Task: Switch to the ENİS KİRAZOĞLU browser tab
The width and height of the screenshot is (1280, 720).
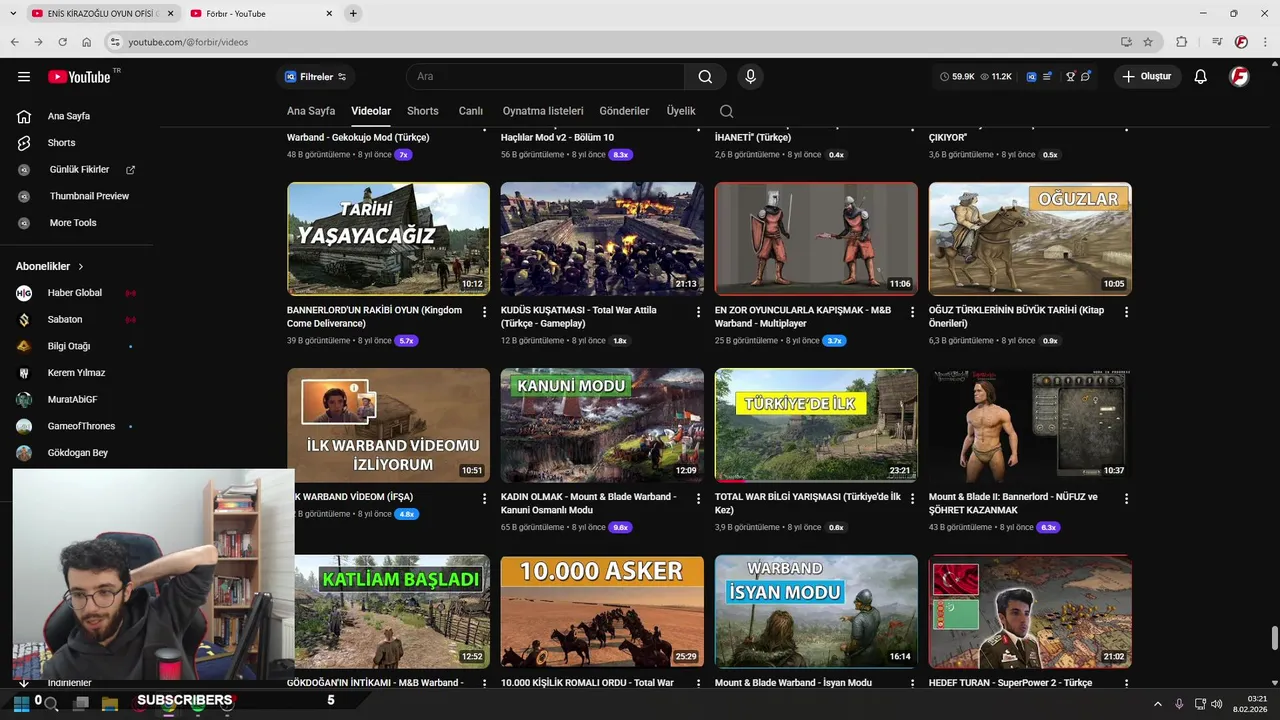Action: pyautogui.click(x=102, y=13)
